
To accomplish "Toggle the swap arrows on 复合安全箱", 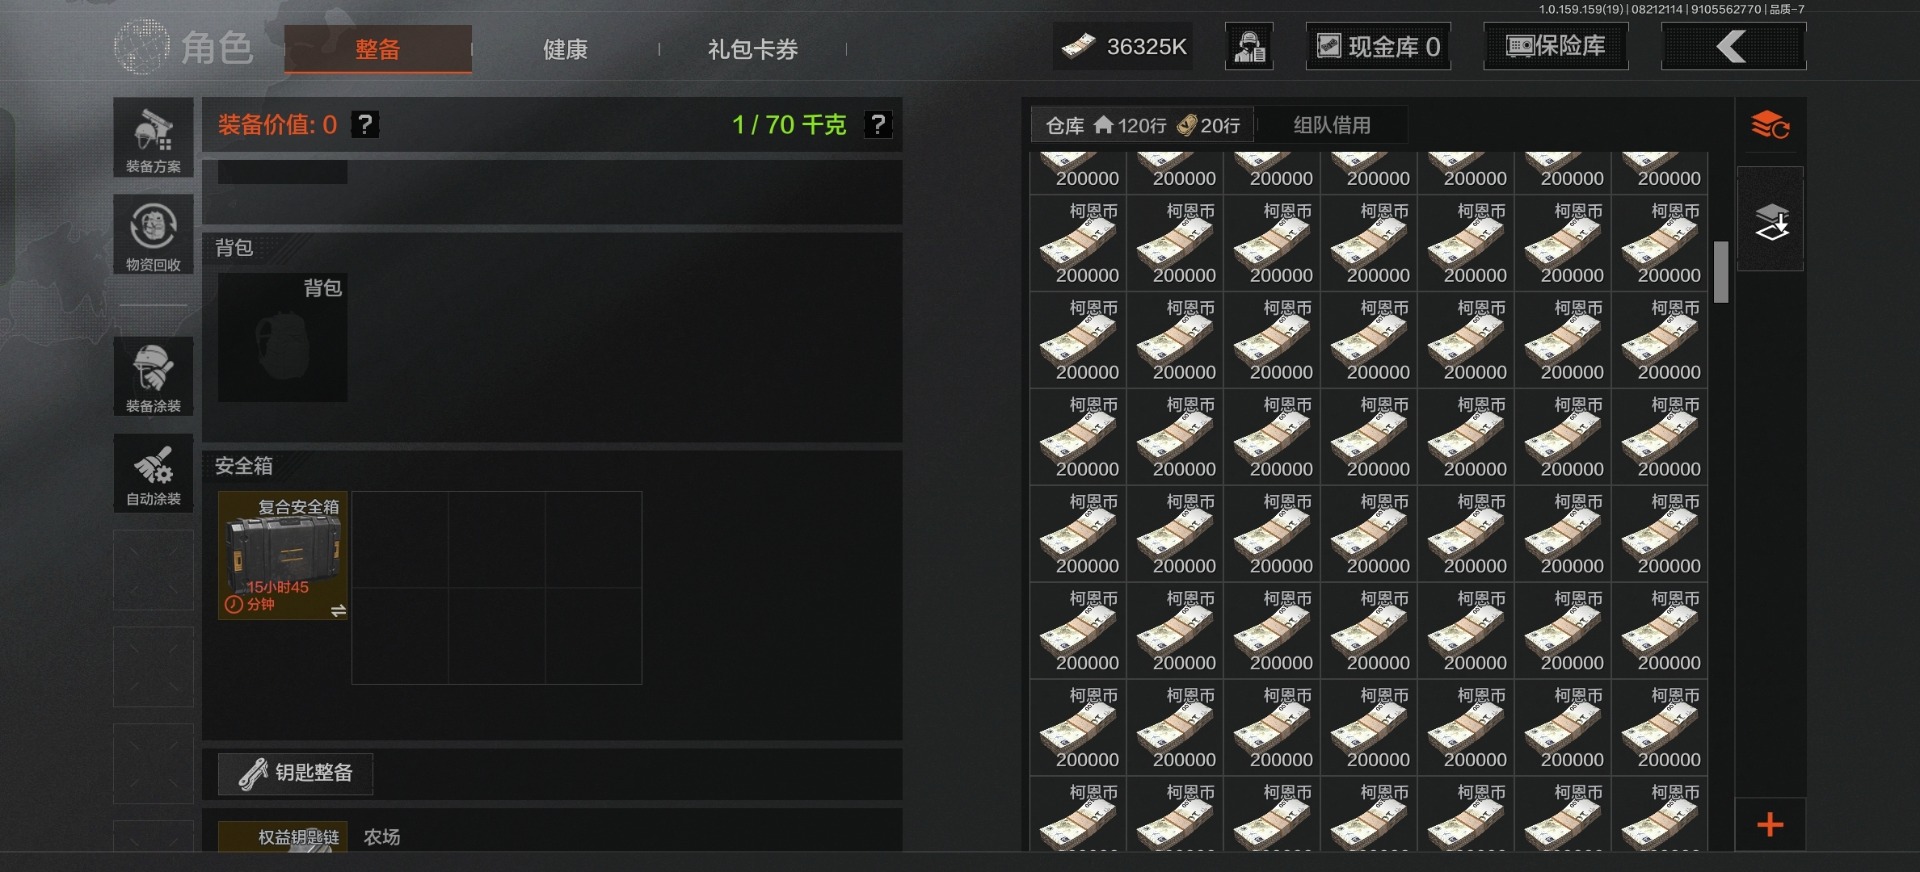I will pyautogui.click(x=338, y=610).
